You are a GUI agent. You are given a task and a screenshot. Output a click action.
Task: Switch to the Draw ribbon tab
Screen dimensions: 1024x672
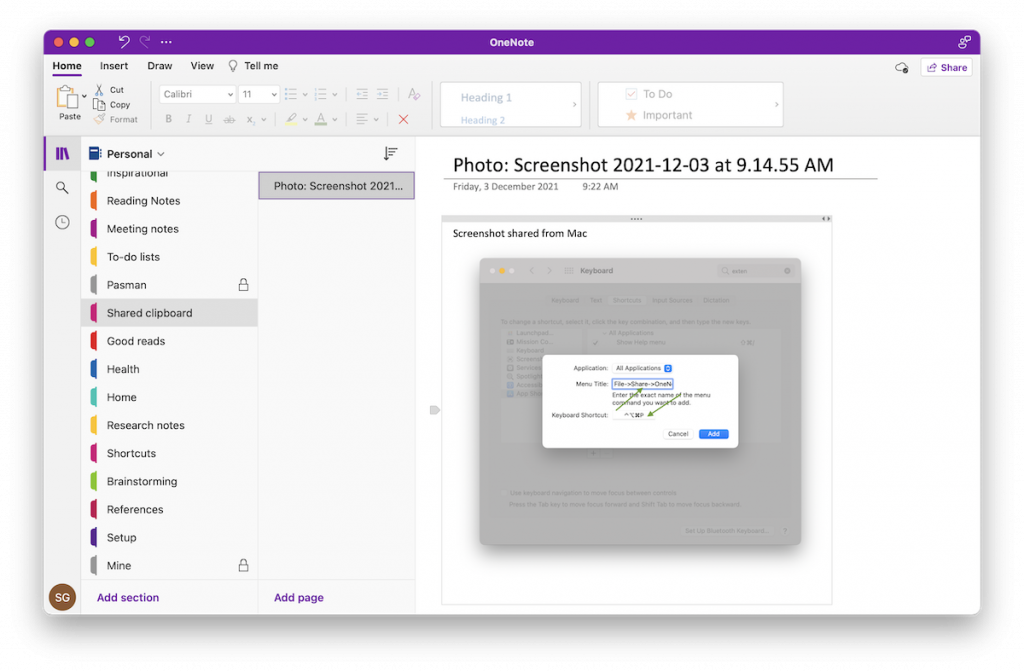tap(159, 66)
